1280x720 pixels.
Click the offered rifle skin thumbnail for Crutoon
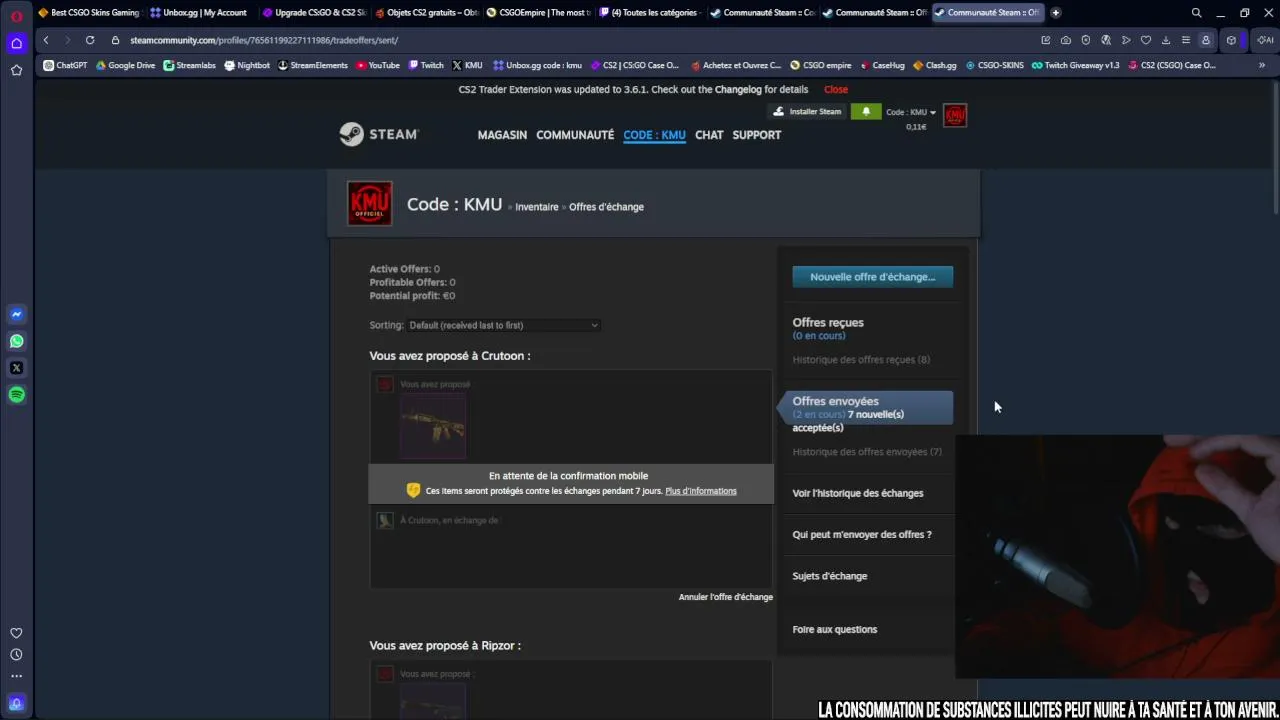pyautogui.click(x=434, y=425)
